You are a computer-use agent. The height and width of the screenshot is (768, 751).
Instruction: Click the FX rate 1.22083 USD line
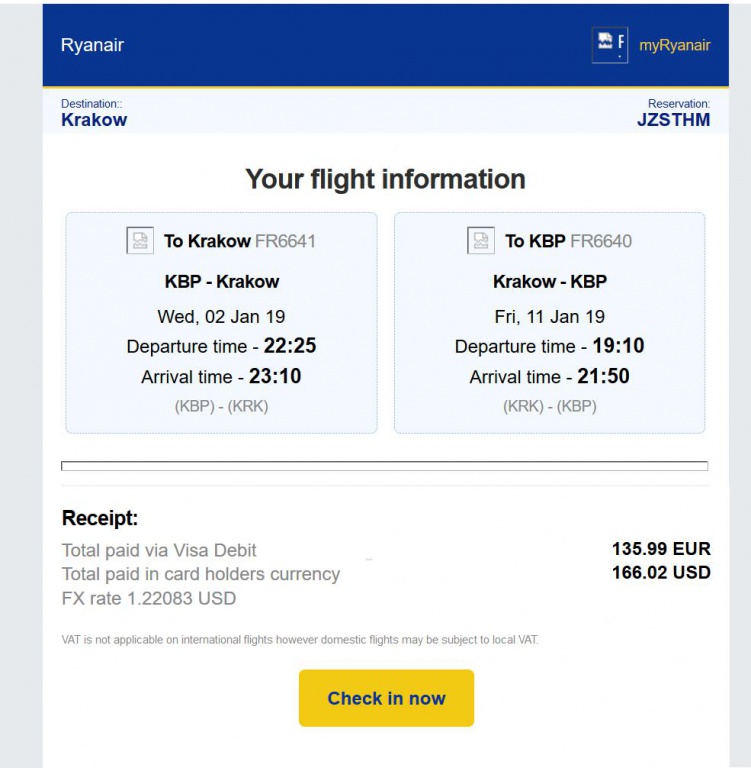[x=149, y=599]
